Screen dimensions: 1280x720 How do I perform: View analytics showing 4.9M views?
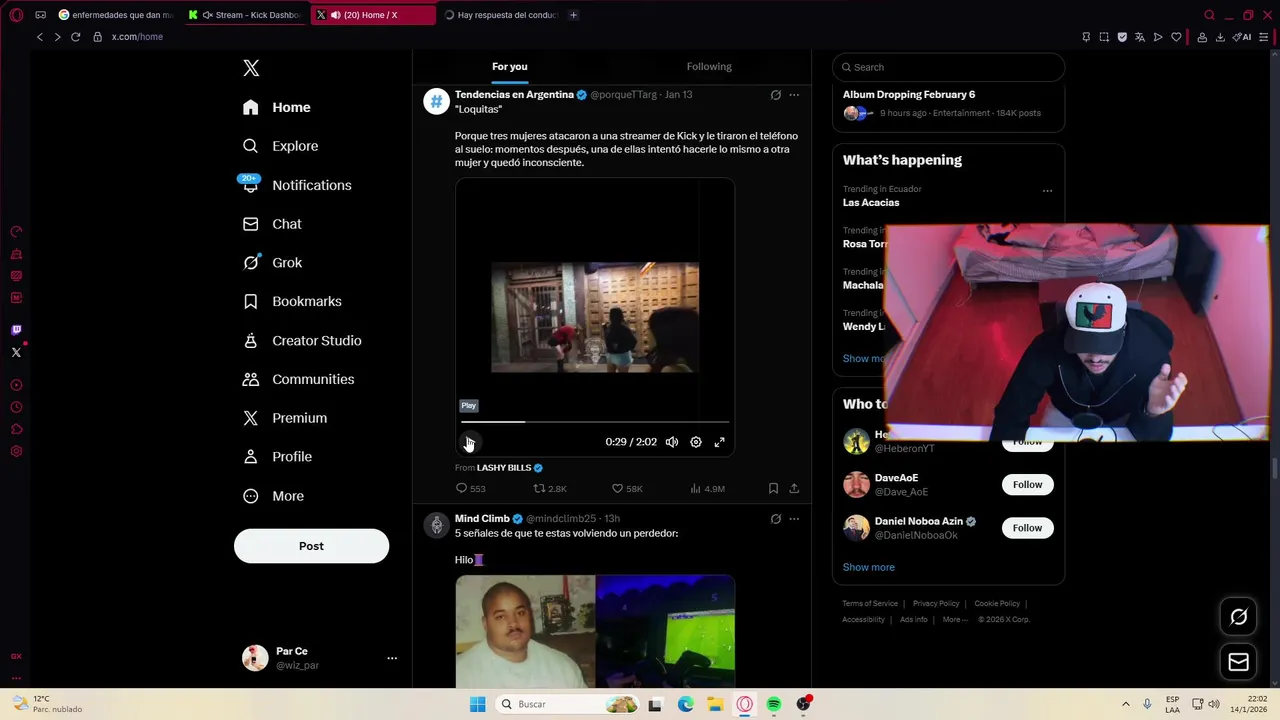pos(707,489)
